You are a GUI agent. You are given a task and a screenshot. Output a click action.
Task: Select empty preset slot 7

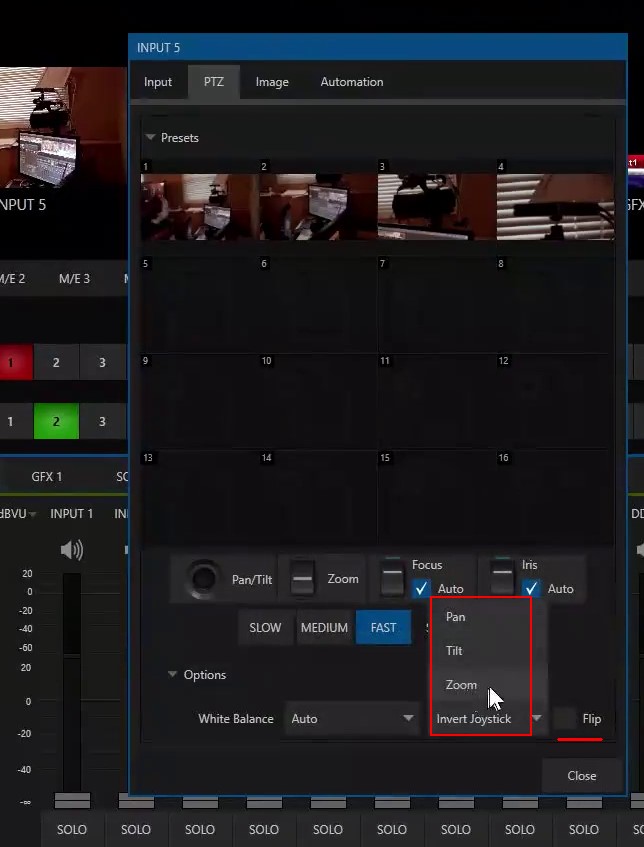pyautogui.click(x=437, y=304)
